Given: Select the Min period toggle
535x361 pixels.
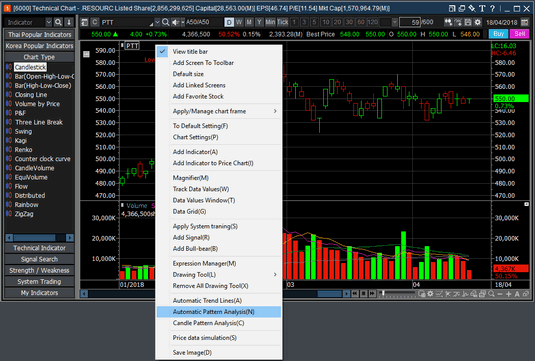Looking at the screenshot, I should (x=270, y=22).
